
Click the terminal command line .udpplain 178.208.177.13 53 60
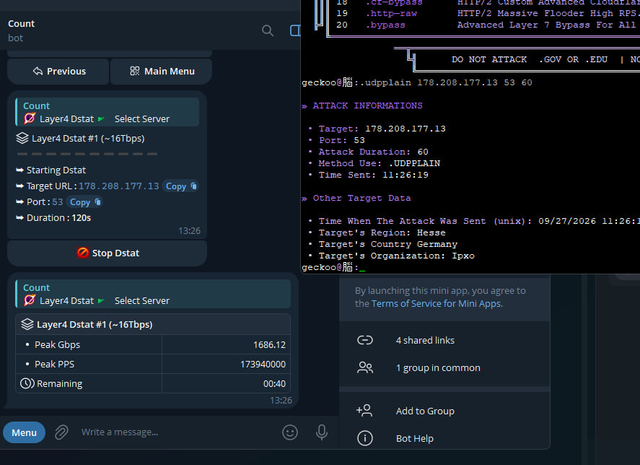pos(446,82)
